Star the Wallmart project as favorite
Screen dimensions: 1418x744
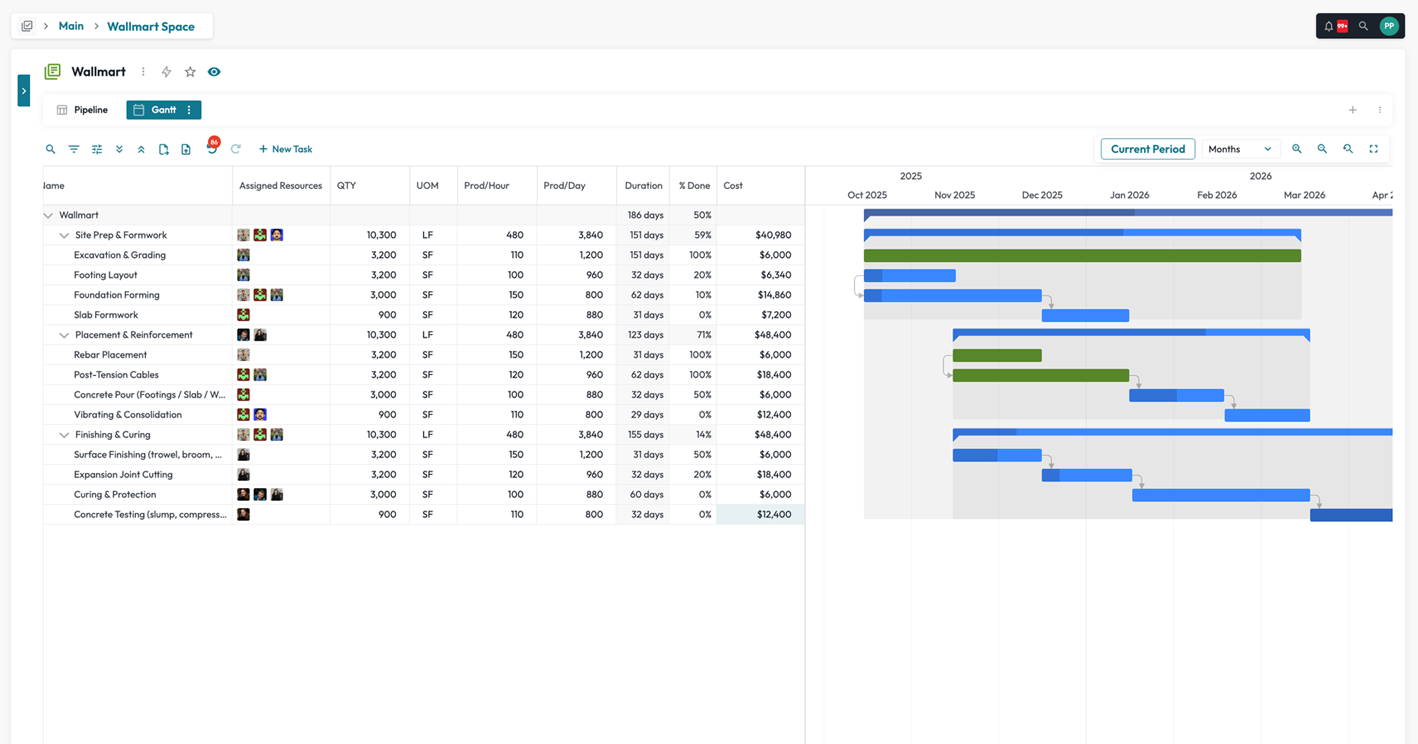tap(190, 72)
